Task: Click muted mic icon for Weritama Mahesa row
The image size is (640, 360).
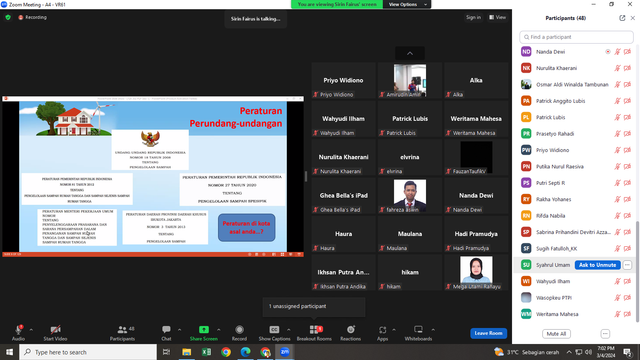Action: click(618, 314)
